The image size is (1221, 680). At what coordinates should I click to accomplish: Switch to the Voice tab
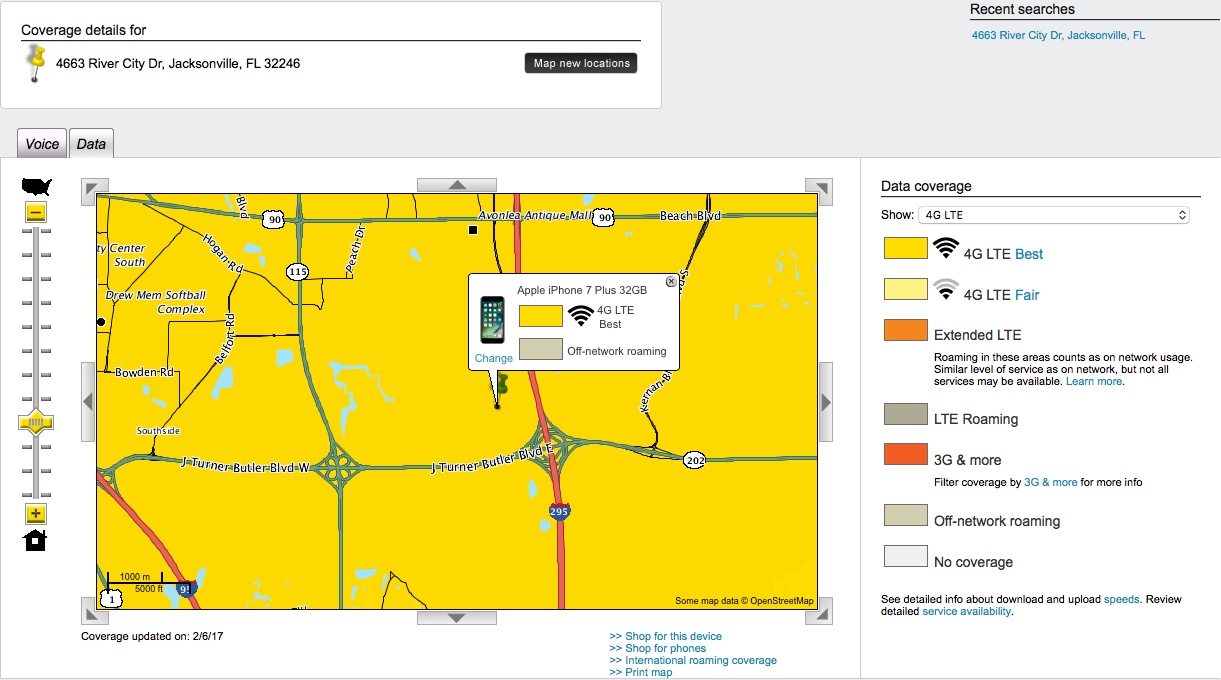click(x=42, y=144)
